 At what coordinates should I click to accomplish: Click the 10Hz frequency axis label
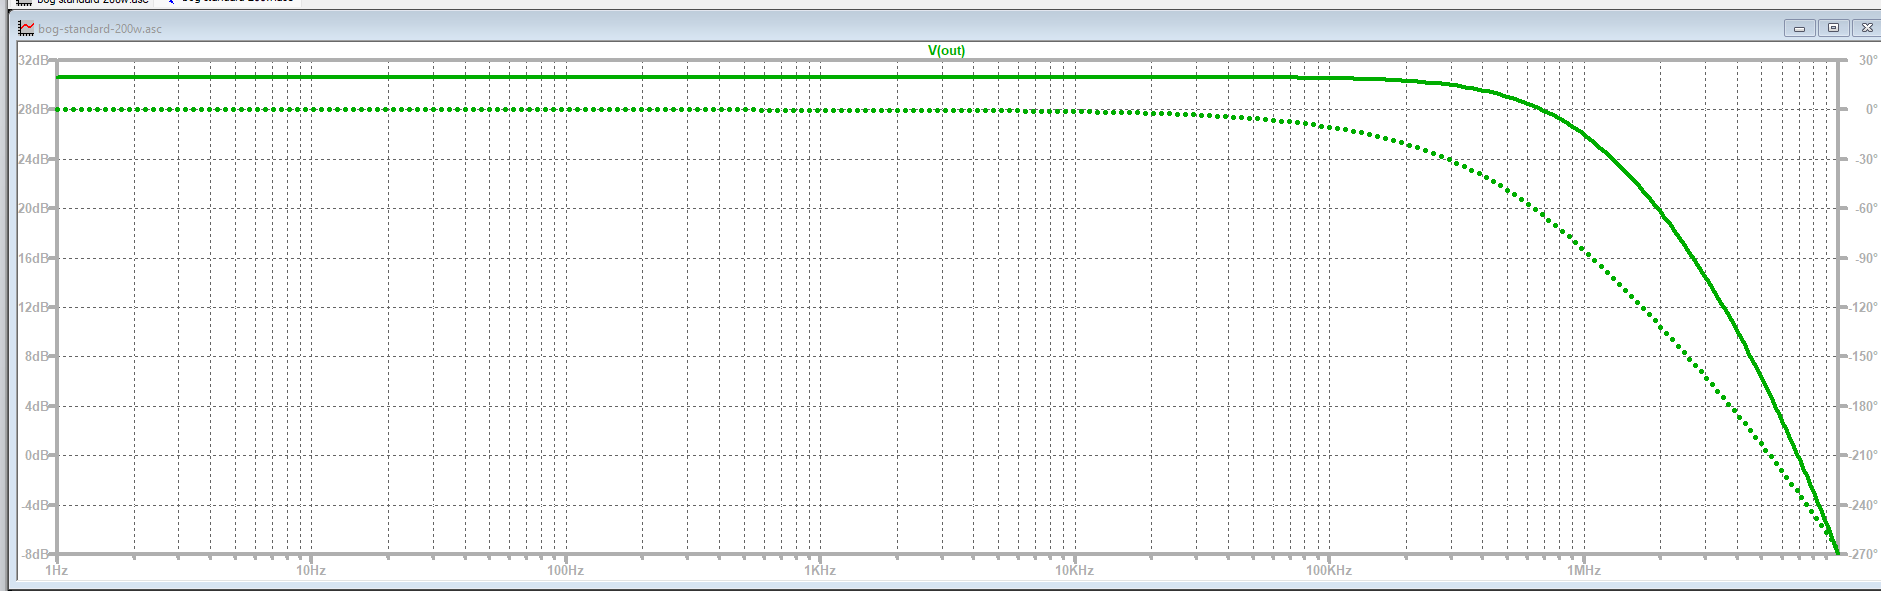311,571
